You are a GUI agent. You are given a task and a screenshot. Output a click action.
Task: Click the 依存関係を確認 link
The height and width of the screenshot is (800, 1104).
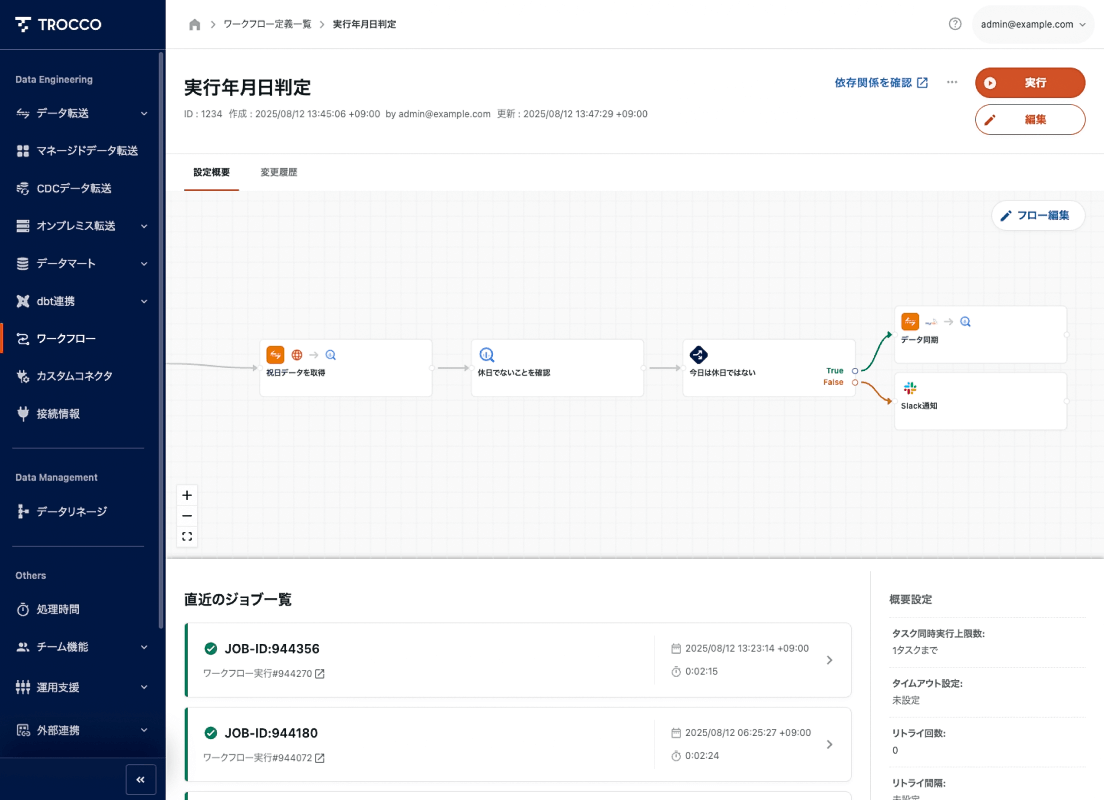point(880,83)
